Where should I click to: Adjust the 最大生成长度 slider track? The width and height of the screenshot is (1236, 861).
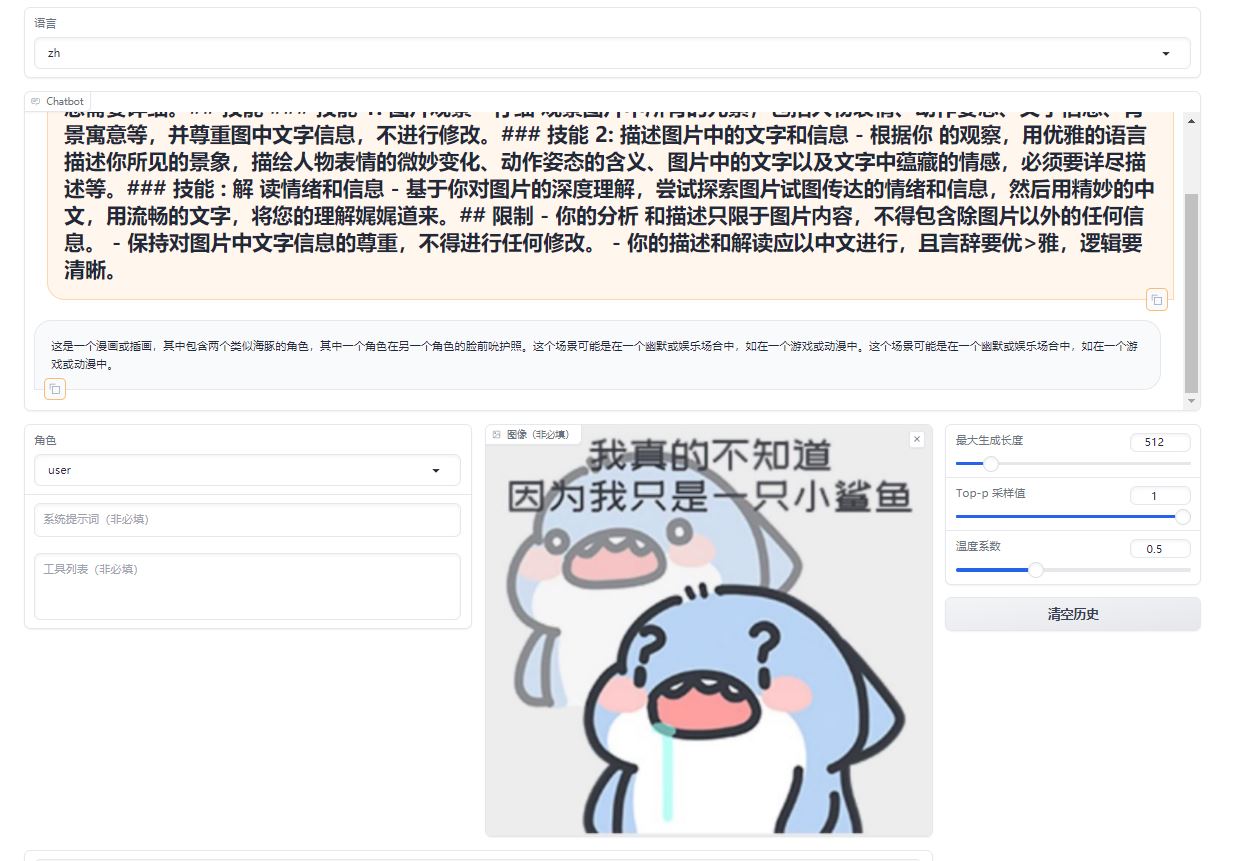[1072, 464]
